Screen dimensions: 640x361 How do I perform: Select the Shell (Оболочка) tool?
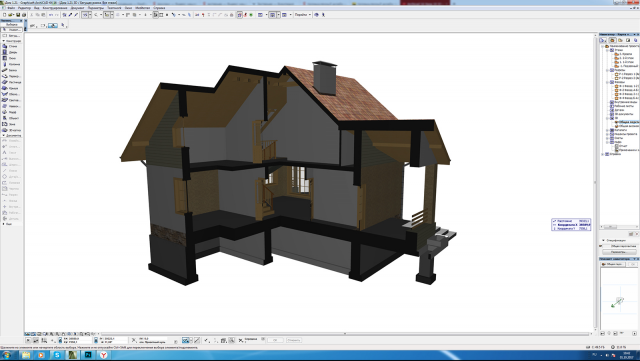11,94
